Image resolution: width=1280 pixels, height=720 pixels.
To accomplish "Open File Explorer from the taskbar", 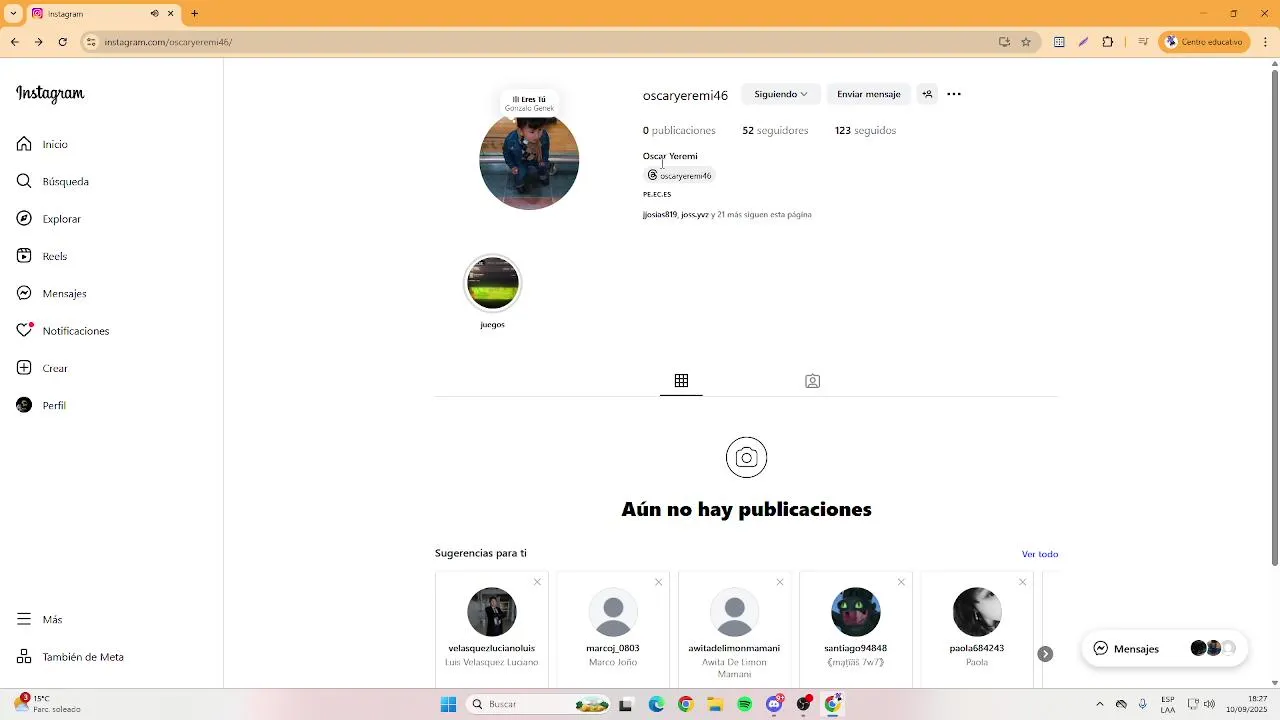I will point(715,704).
